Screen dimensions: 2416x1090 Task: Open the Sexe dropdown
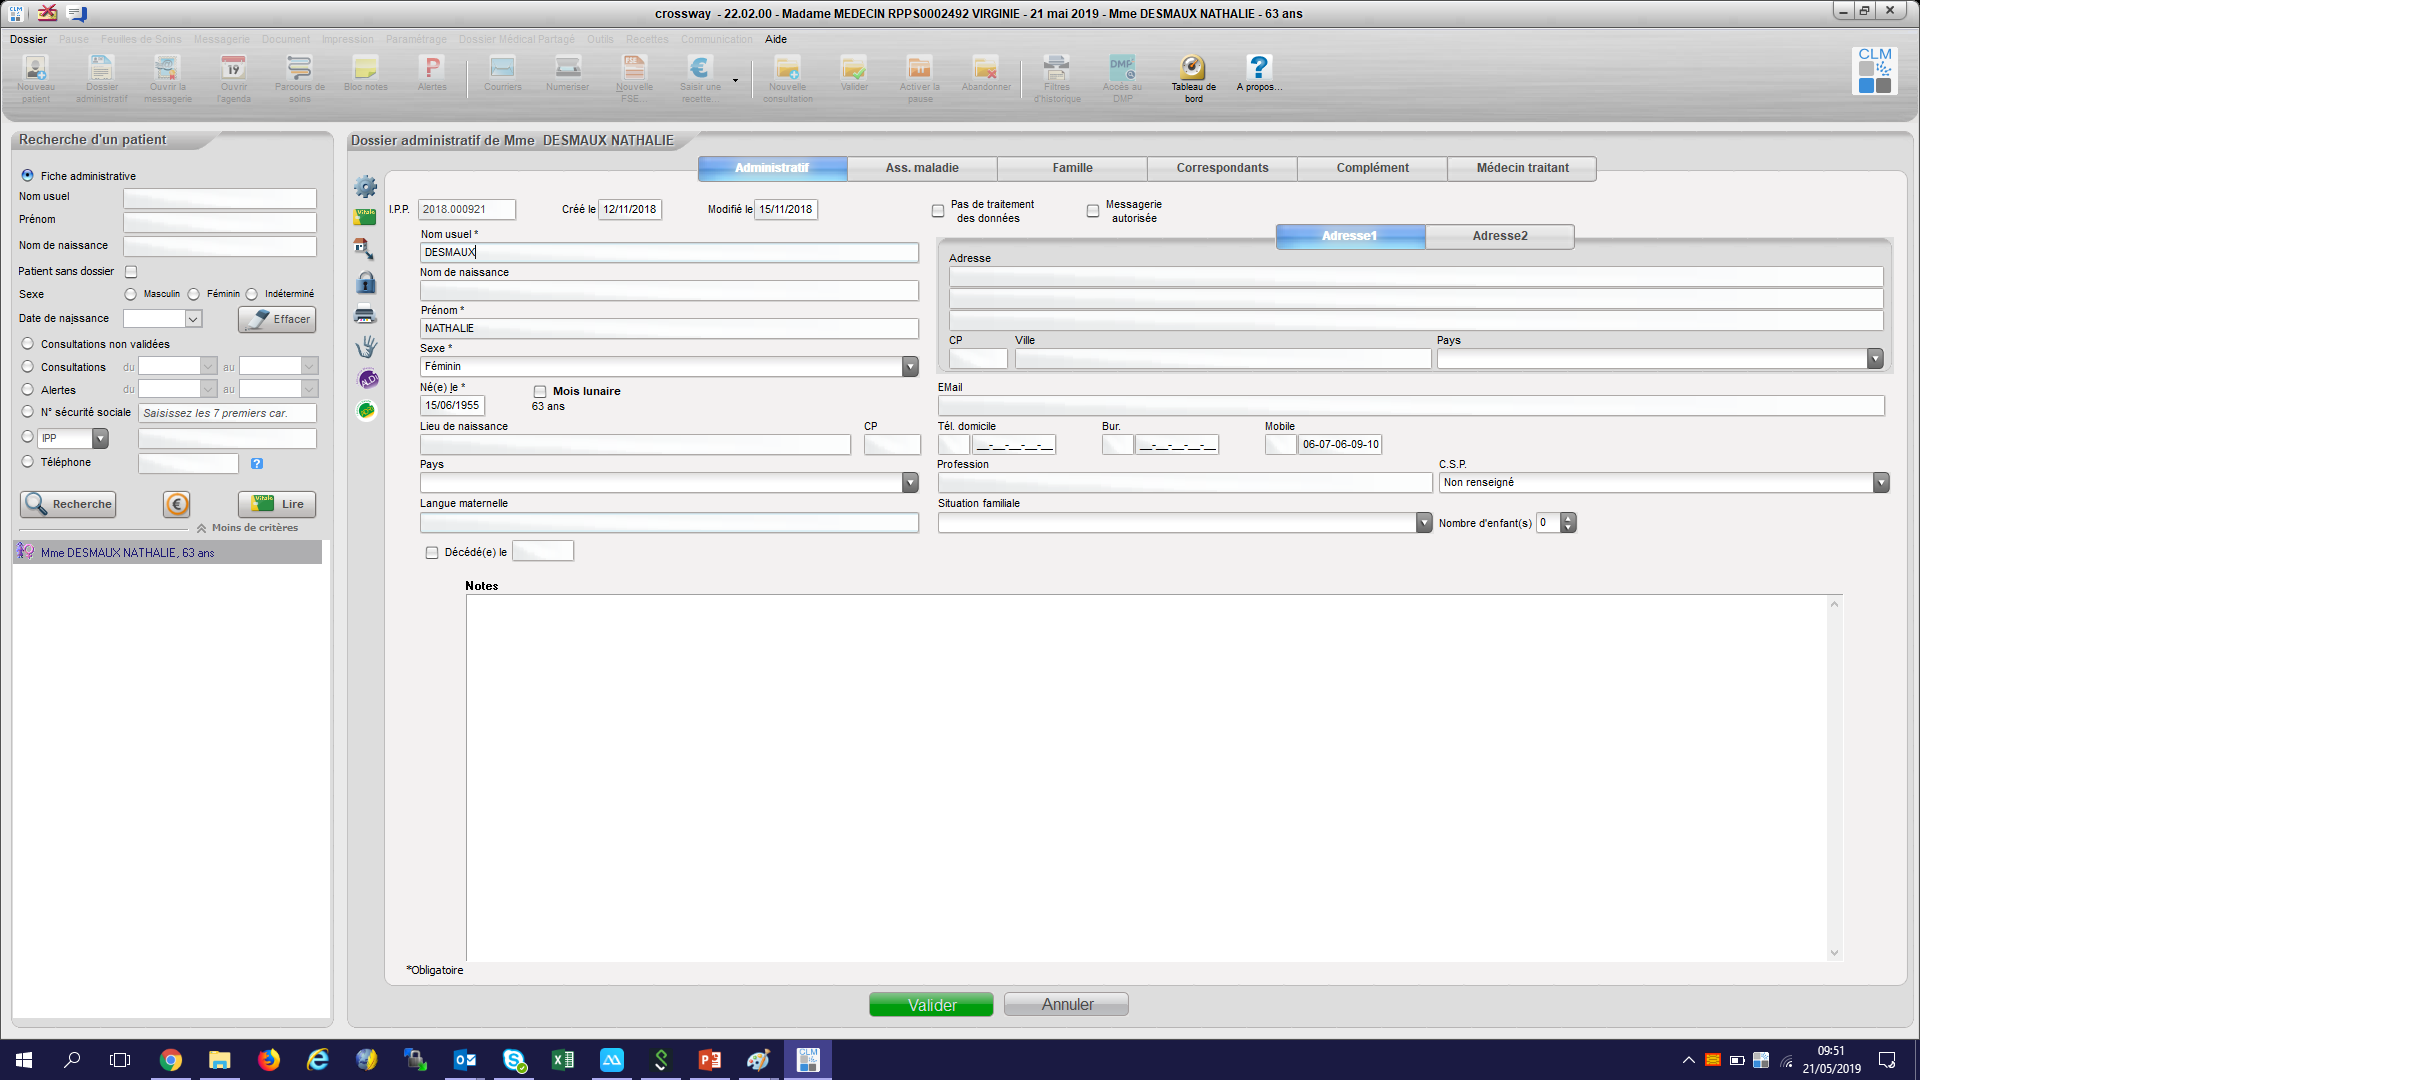(x=909, y=367)
